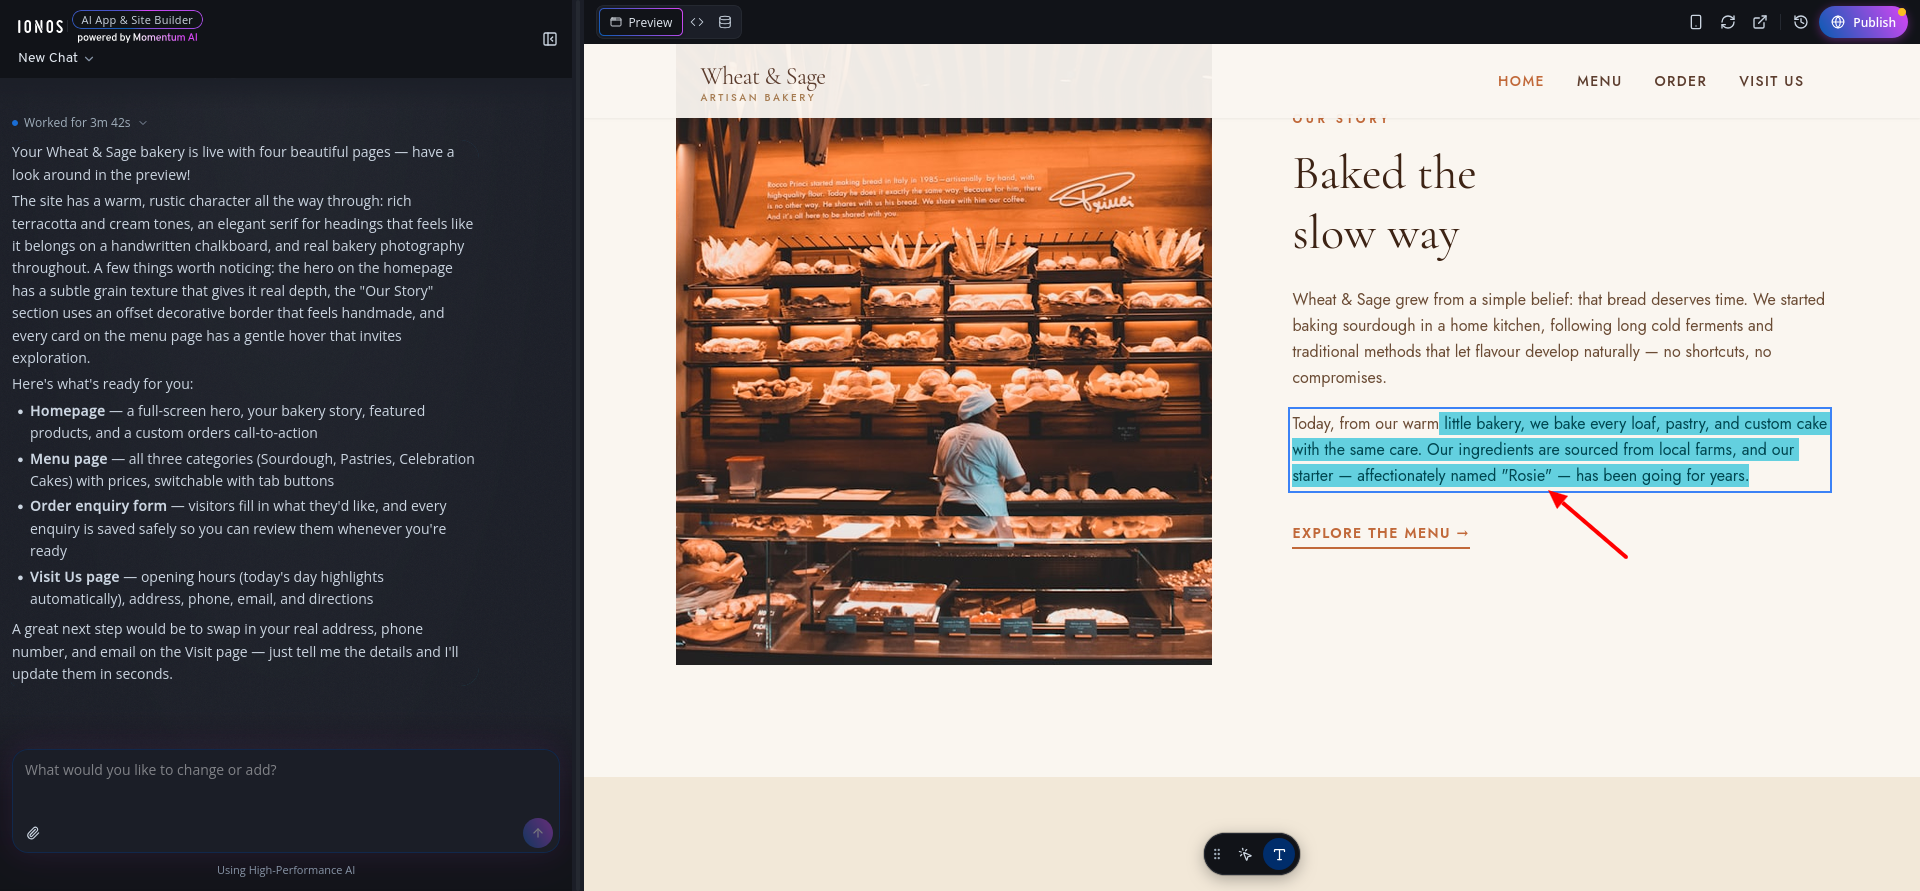Select the 'Baked the slow way' heading
The width and height of the screenshot is (1920, 891).
pyautogui.click(x=1385, y=204)
